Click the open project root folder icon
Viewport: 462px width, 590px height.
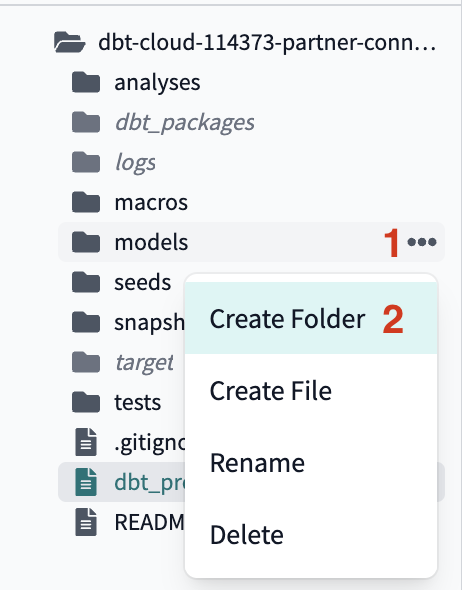click(x=70, y=42)
